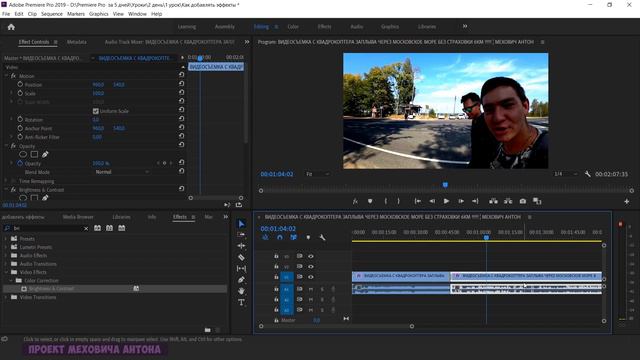640x360 pixels.
Task: Click the Extract button
Action: click(508, 201)
